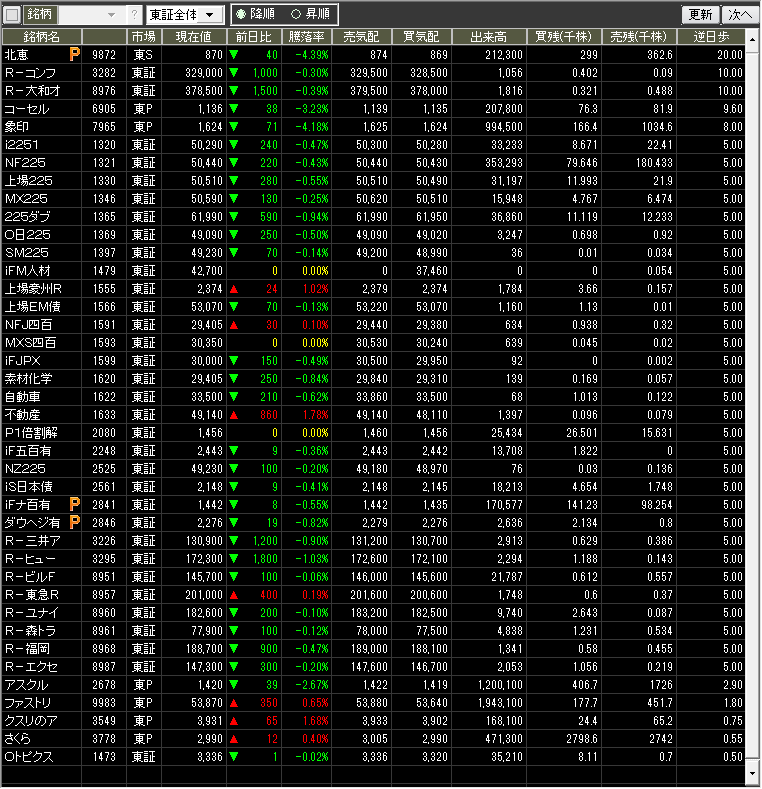Click the orange P icon on ダウヘジ有 row
This screenshot has height=789, width=762.
point(75,523)
